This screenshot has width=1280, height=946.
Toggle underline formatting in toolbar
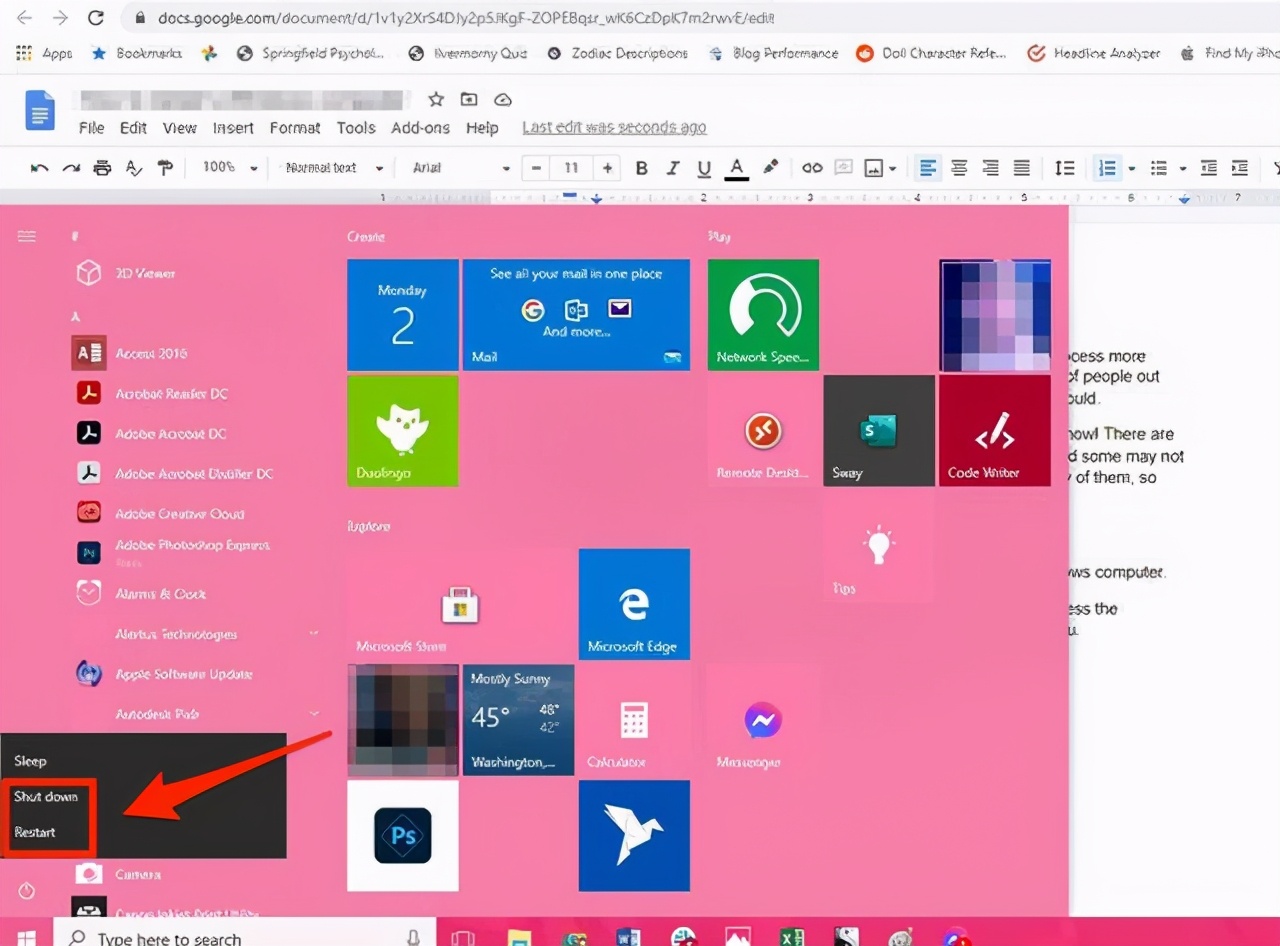pos(704,168)
